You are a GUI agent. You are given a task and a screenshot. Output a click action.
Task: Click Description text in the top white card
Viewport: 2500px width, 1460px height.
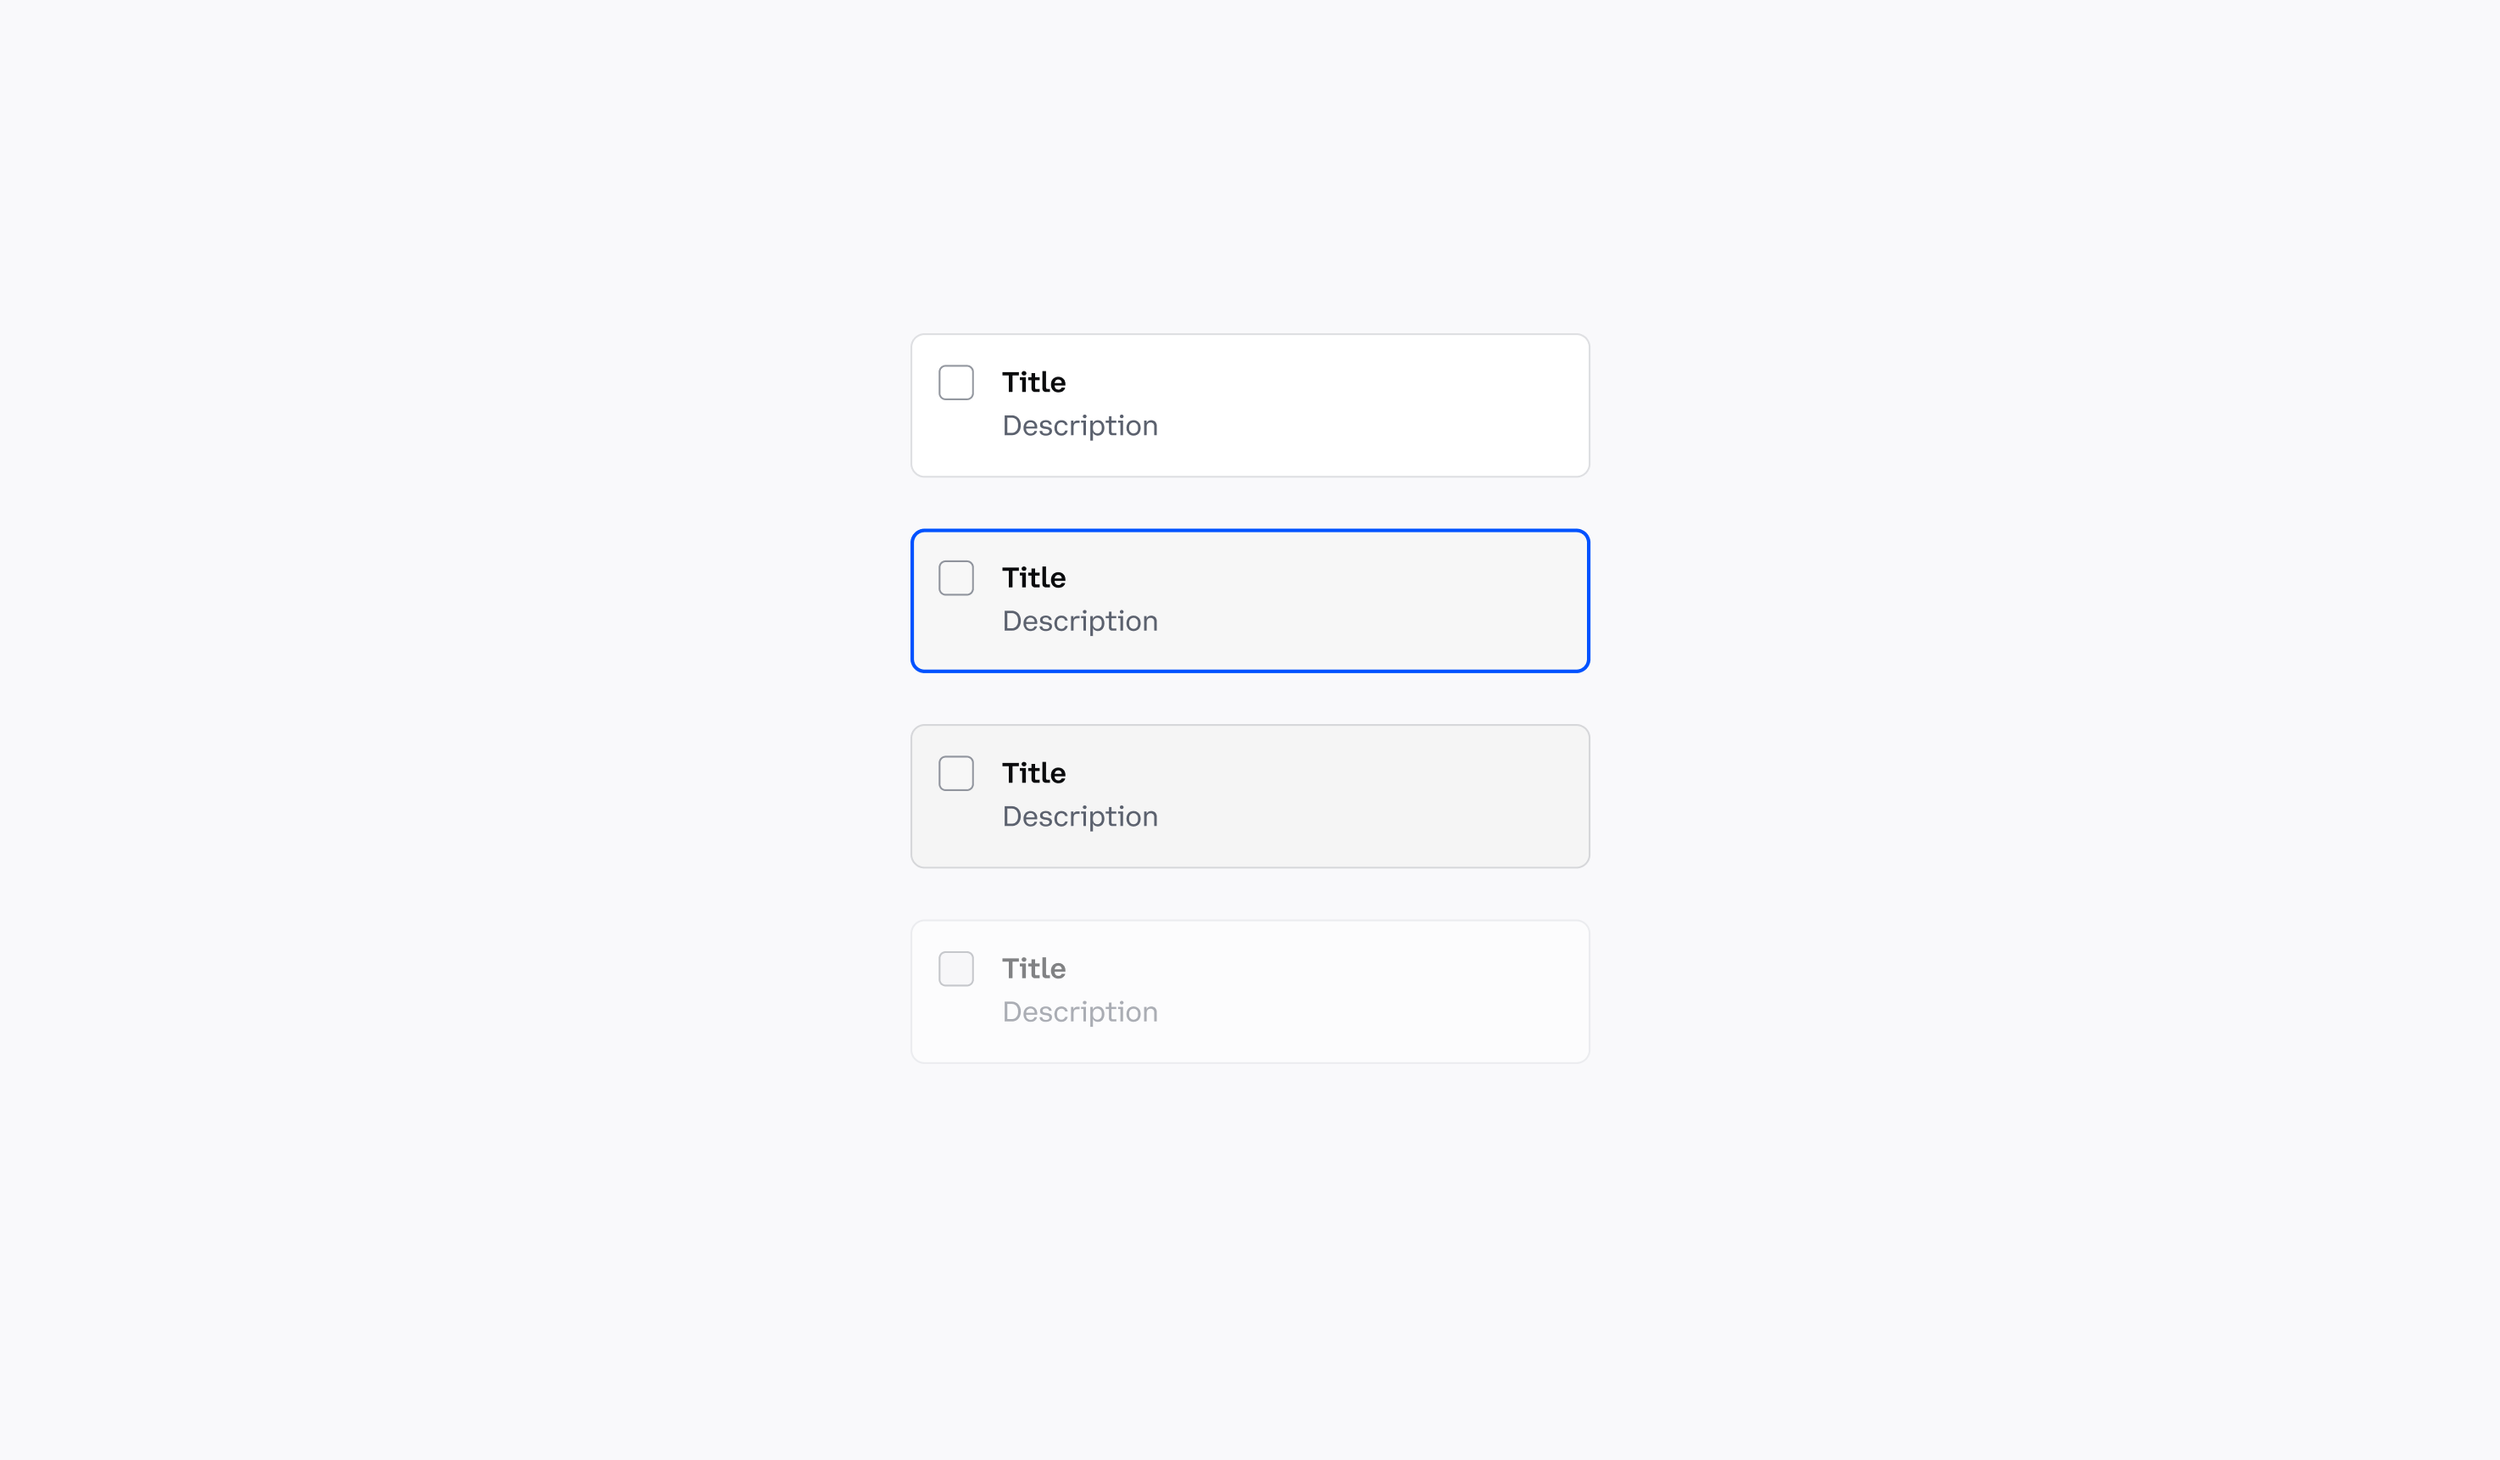[x=1080, y=427]
